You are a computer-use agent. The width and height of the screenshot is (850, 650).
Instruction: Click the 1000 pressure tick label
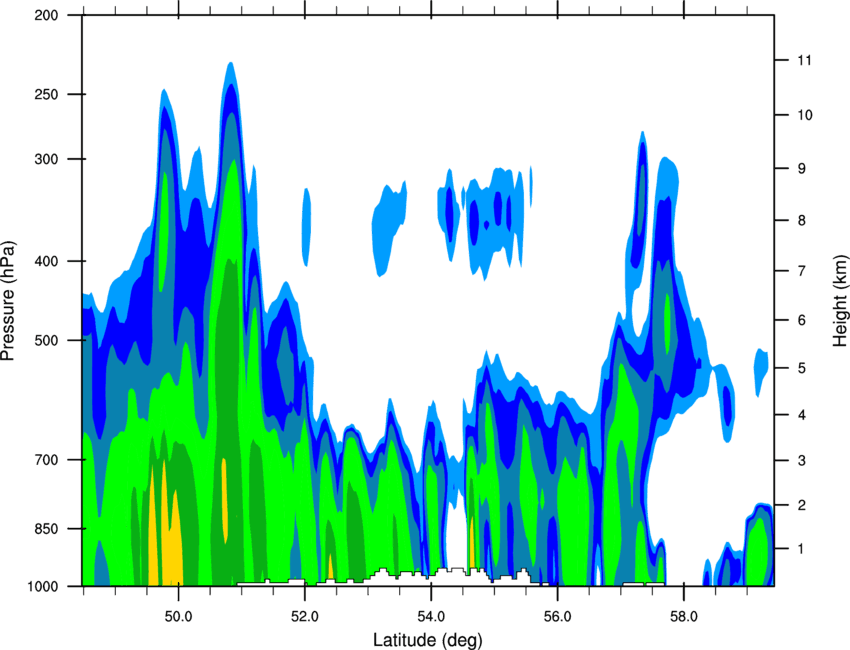pyautogui.click(x=42, y=587)
